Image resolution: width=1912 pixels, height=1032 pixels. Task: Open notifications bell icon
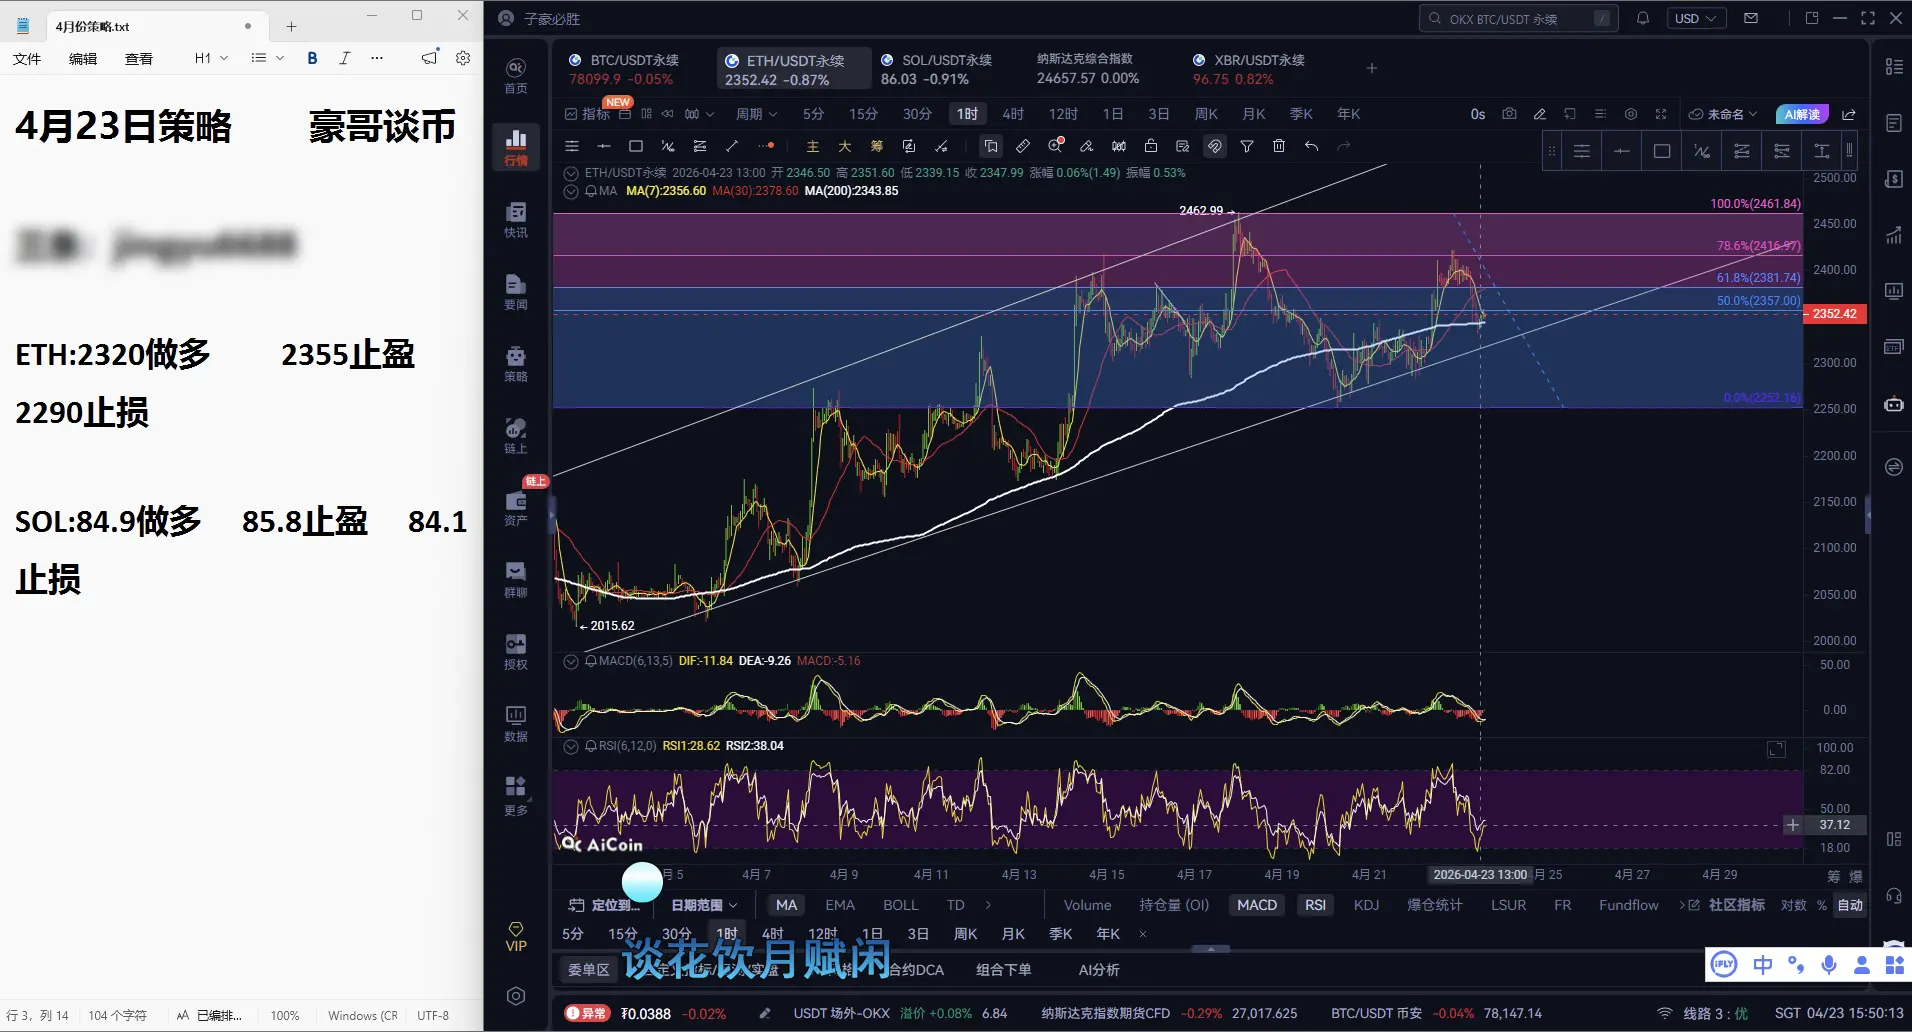pos(1642,18)
